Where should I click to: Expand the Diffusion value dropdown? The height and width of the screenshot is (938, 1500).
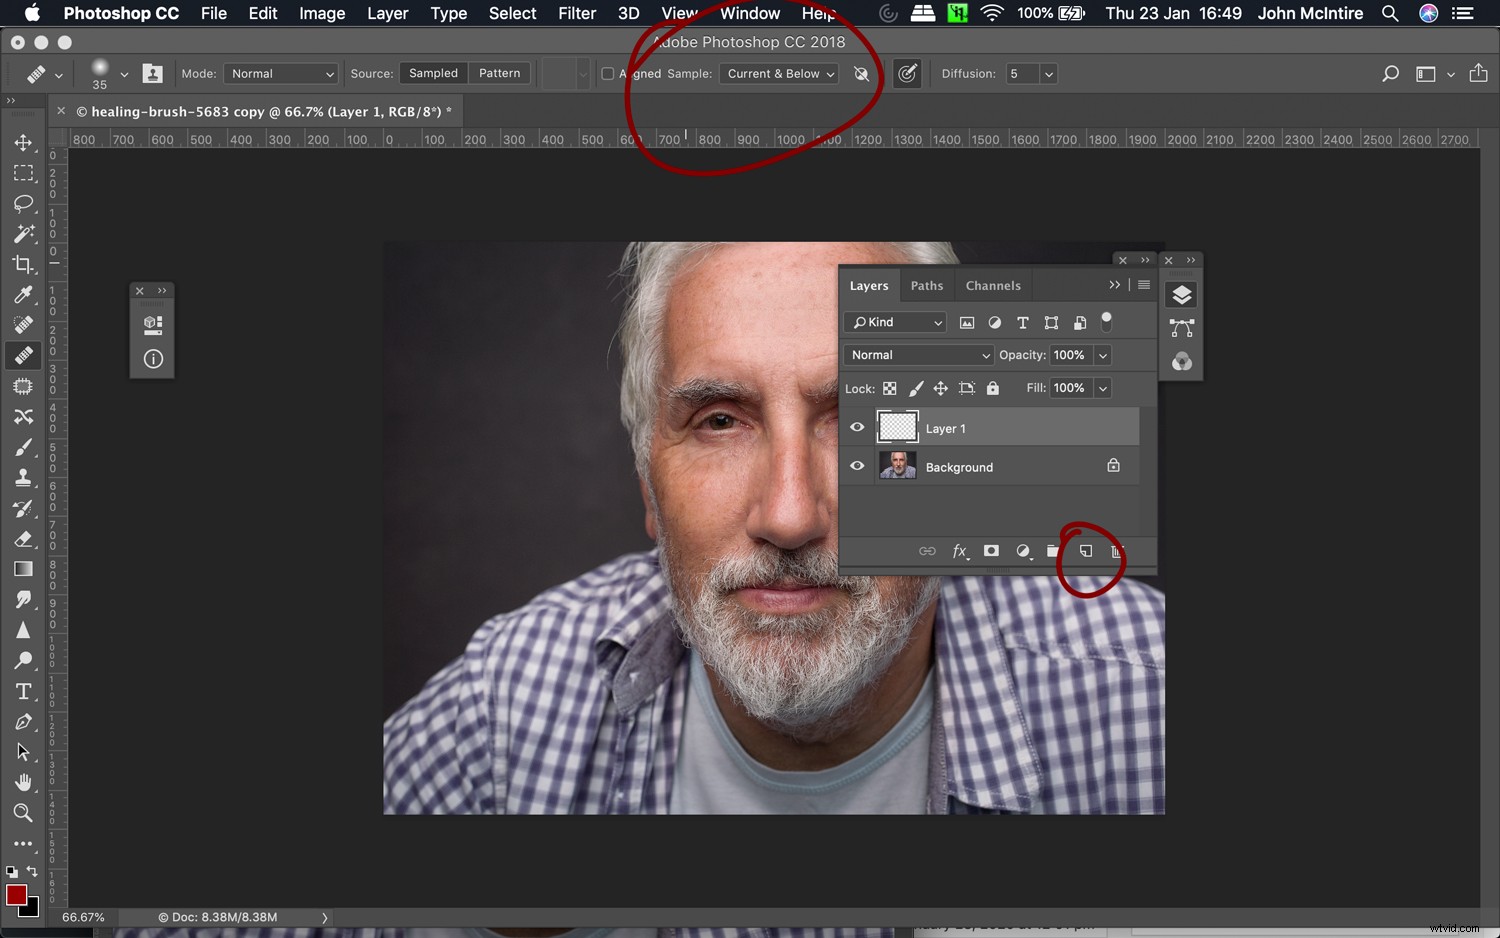click(x=1048, y=73)
